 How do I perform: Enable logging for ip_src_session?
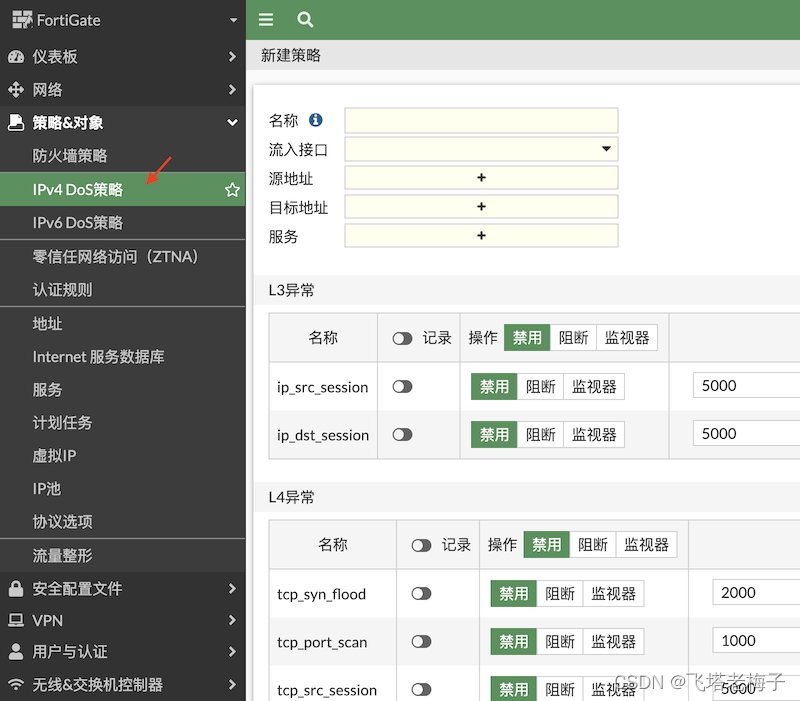[x=402, y=387]
